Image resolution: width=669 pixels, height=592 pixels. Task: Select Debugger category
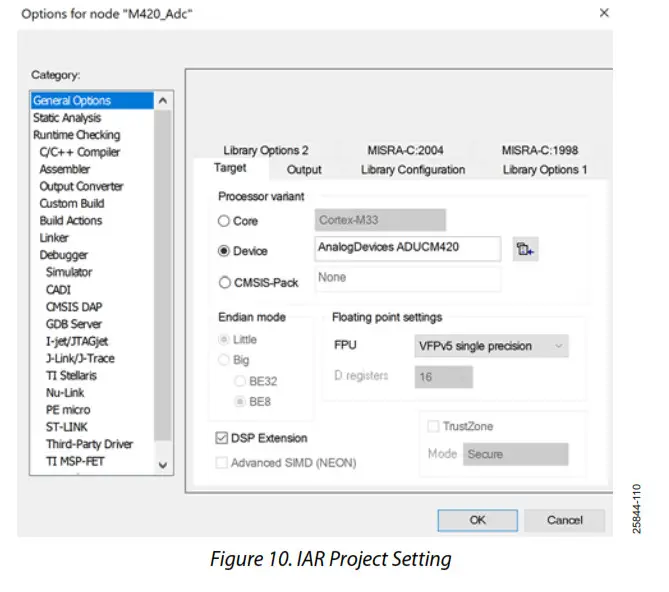click(92, 255)
